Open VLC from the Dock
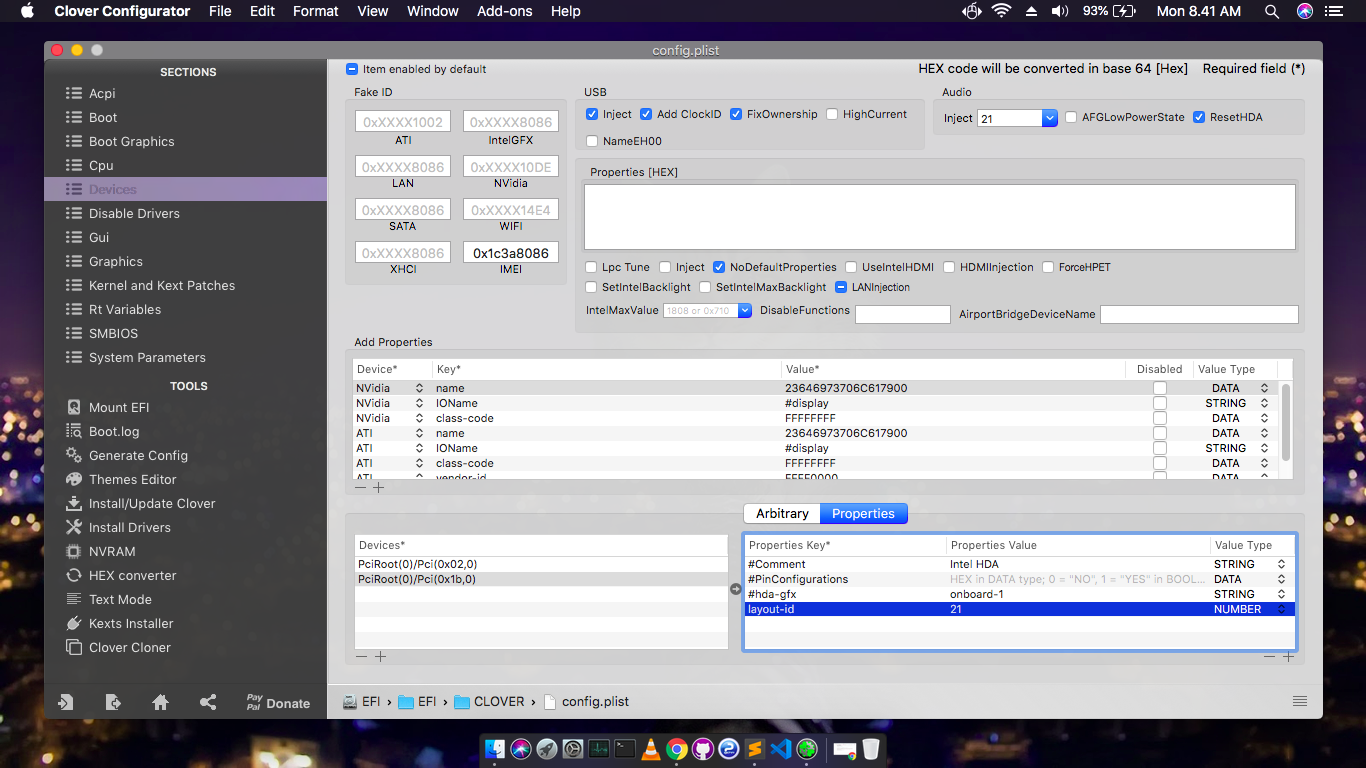Viewport: 1366px width, 768px height. [651, 748]
